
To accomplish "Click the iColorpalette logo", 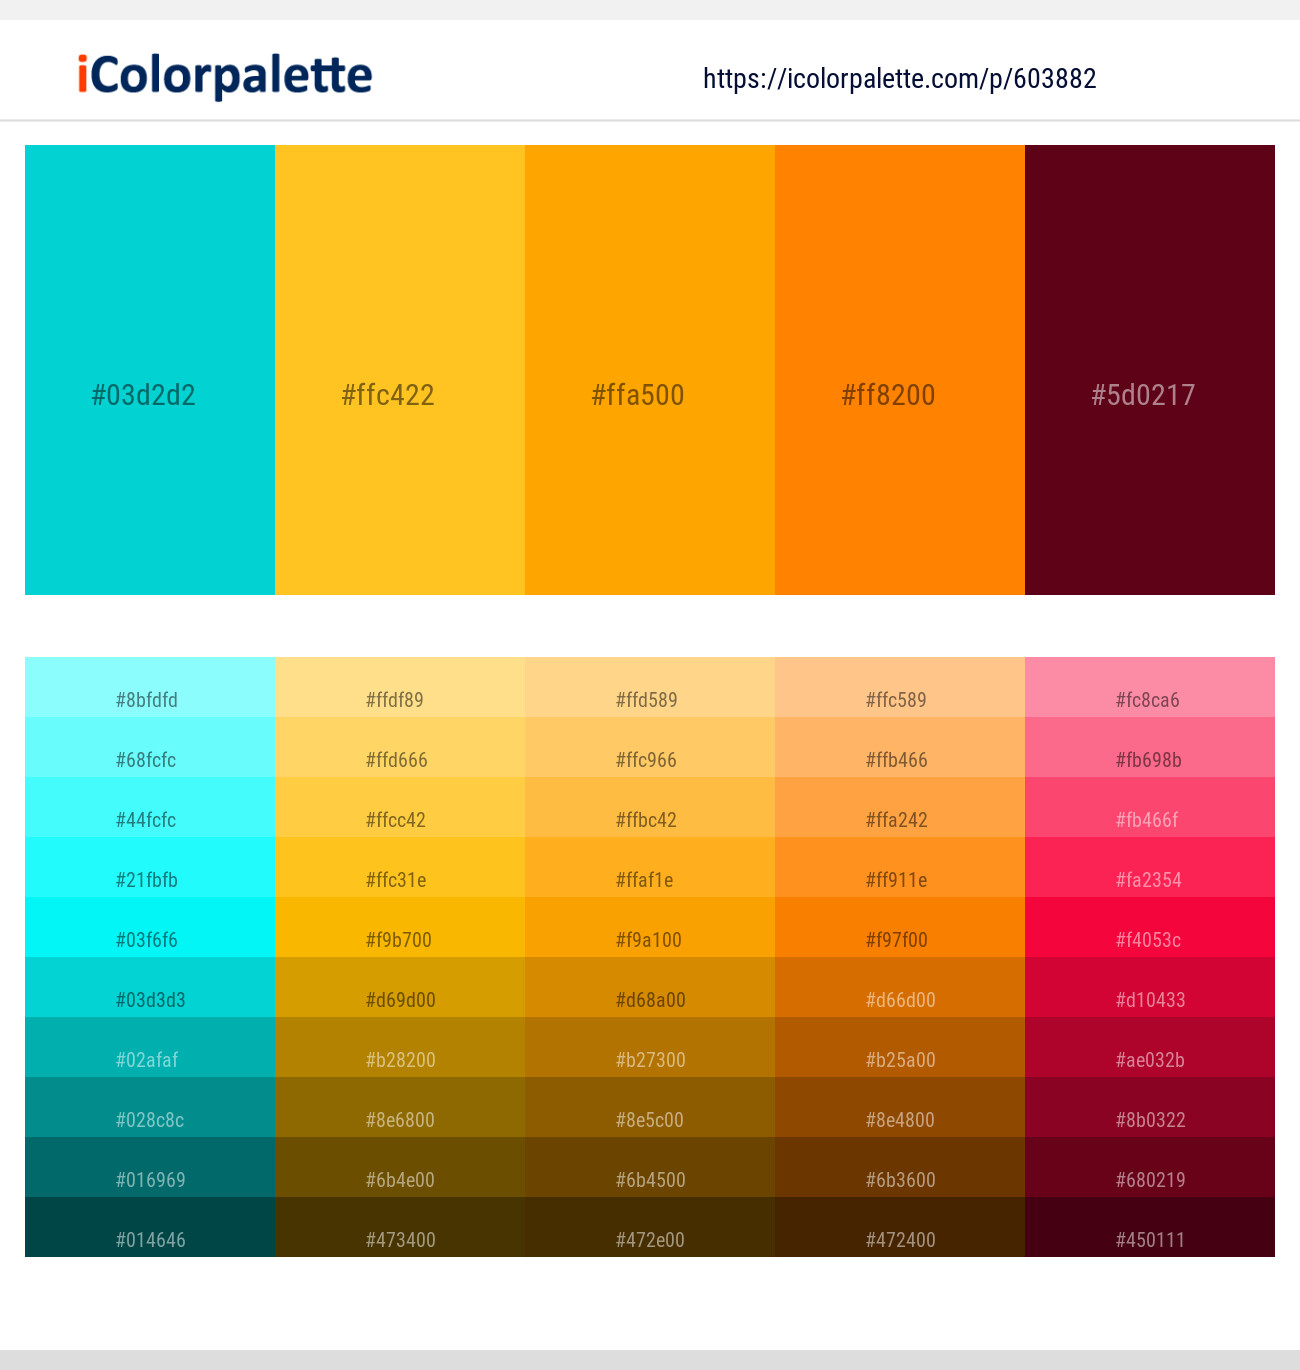I will tap(225, 77).
